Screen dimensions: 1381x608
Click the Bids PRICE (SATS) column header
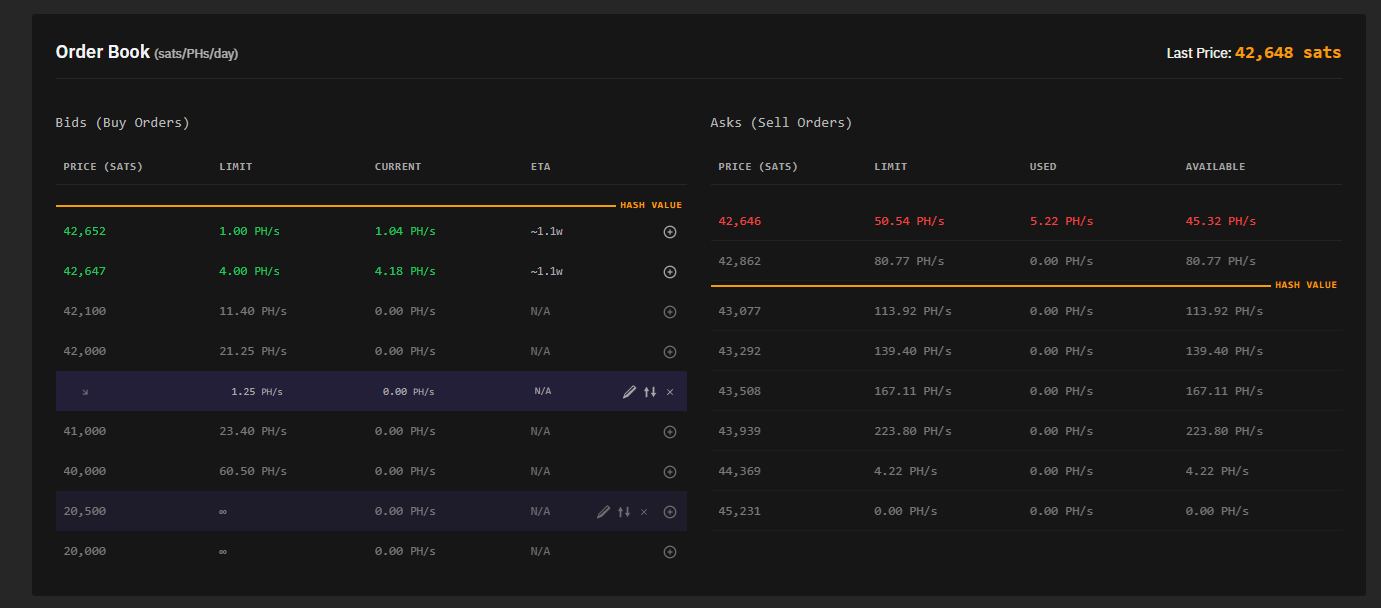tap(103, 167)
